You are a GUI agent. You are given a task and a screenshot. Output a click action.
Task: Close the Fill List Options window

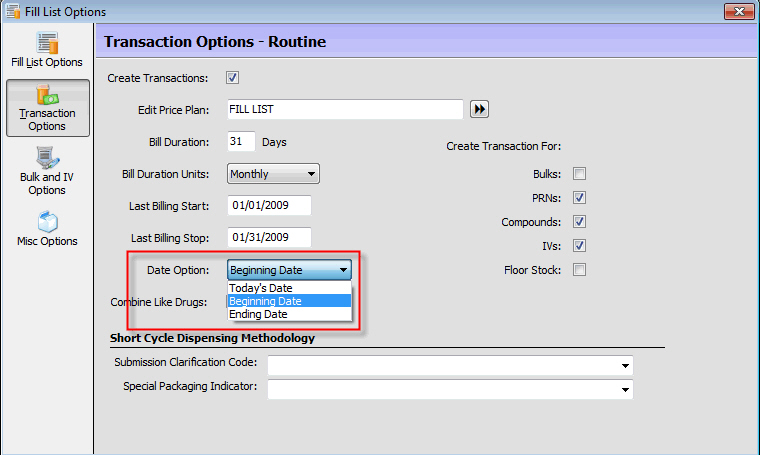pos(736,11)
